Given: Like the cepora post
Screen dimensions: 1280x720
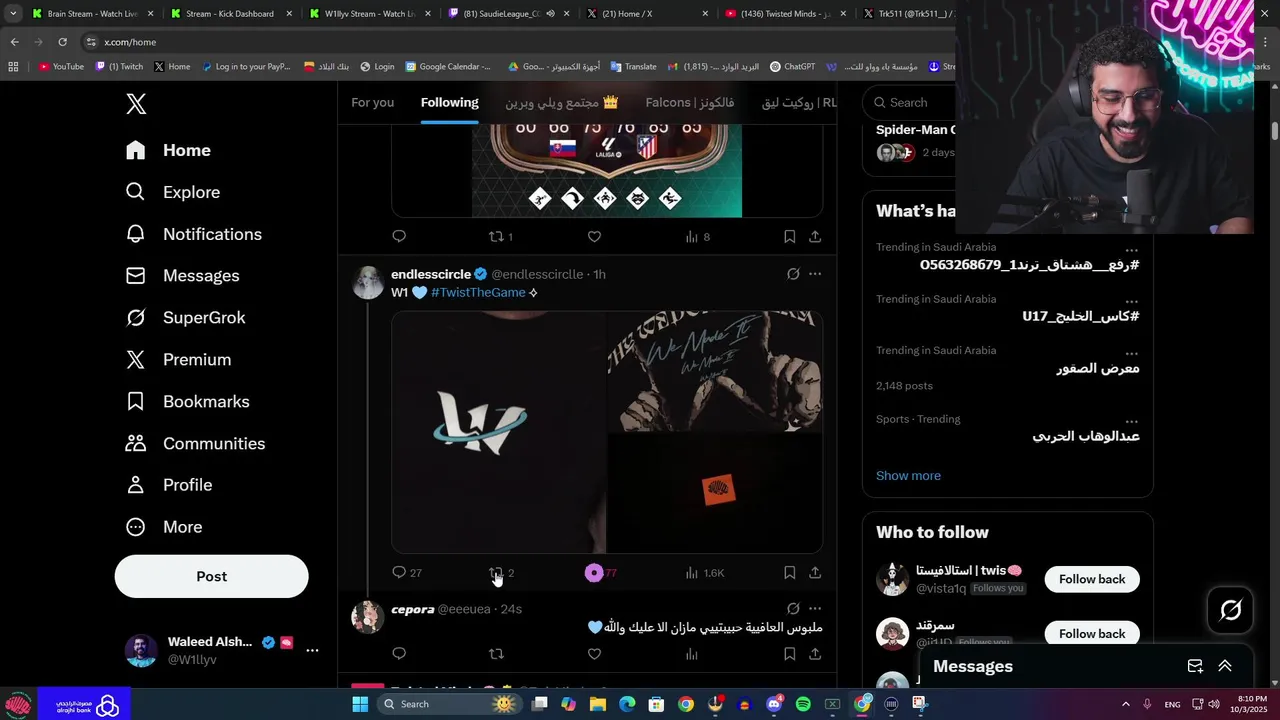Looking at the screenshot, I should pyautogui.click(x=594, y=654).
